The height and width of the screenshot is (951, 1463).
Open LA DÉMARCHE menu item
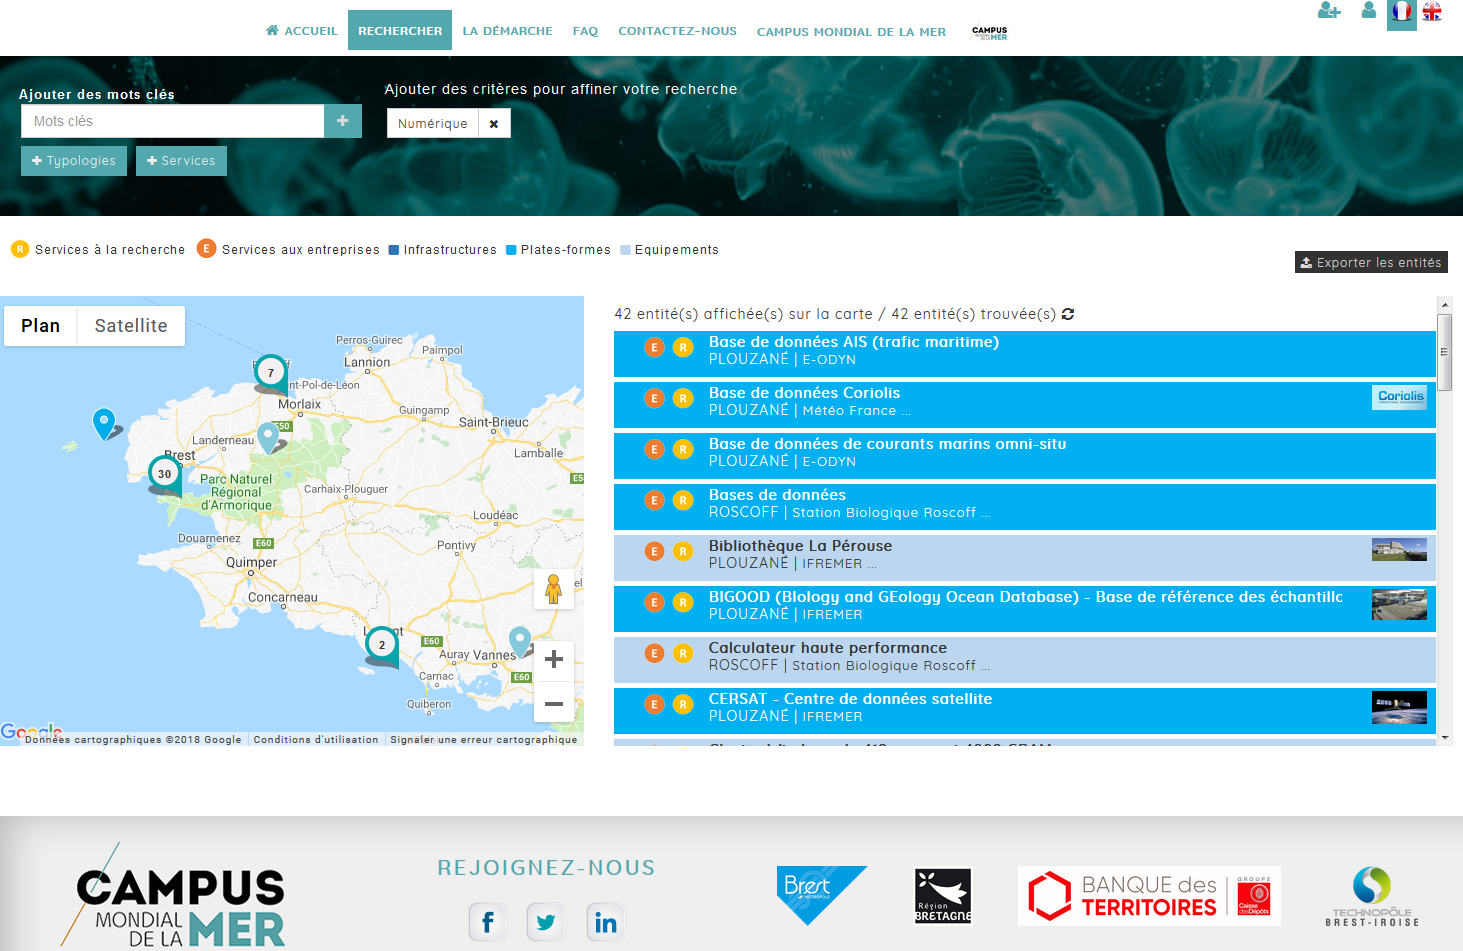507,31
